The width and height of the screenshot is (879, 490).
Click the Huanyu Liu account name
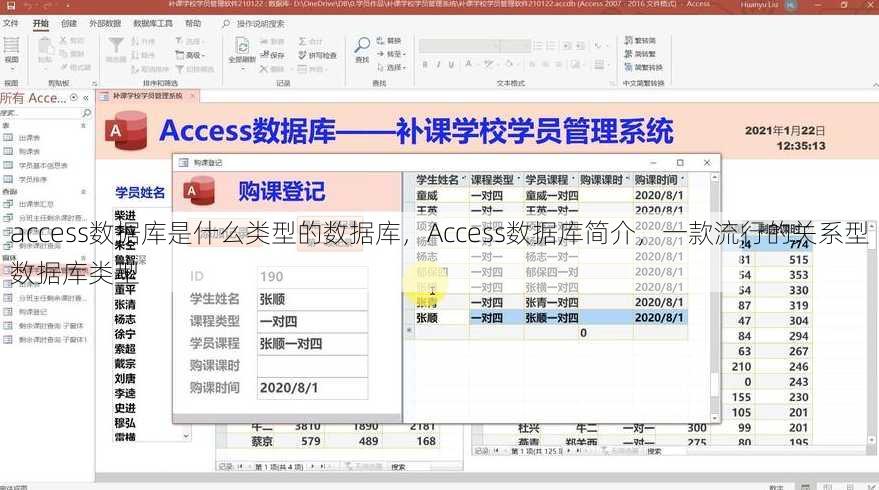click(x=761, y=4)
